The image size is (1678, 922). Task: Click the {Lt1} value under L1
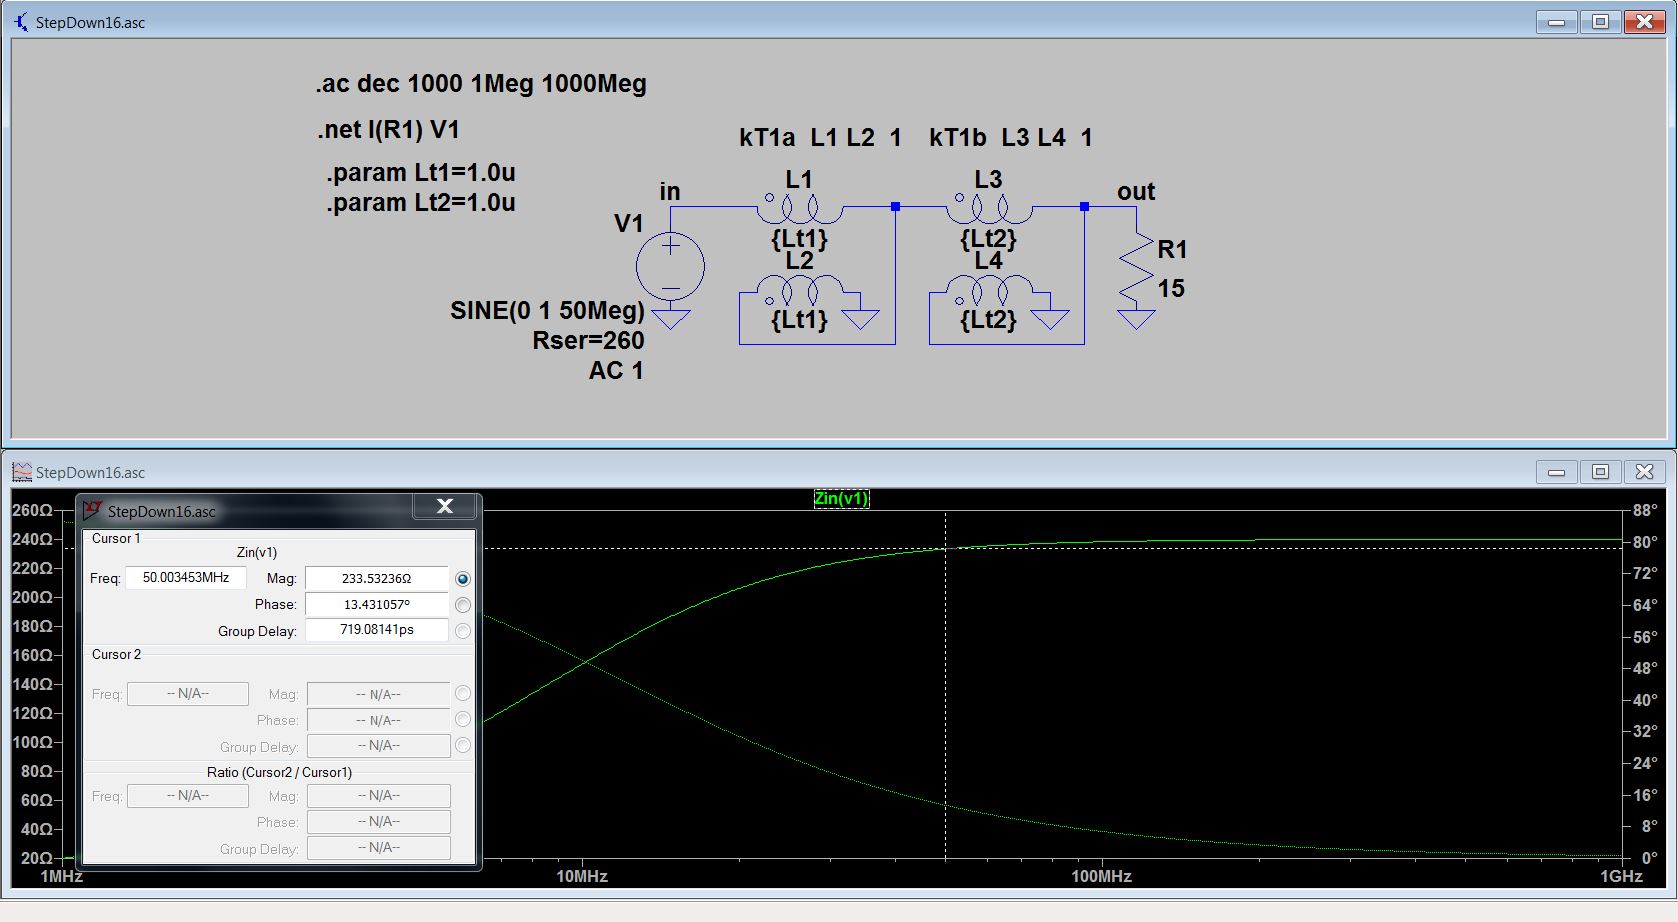click(799, 239)
